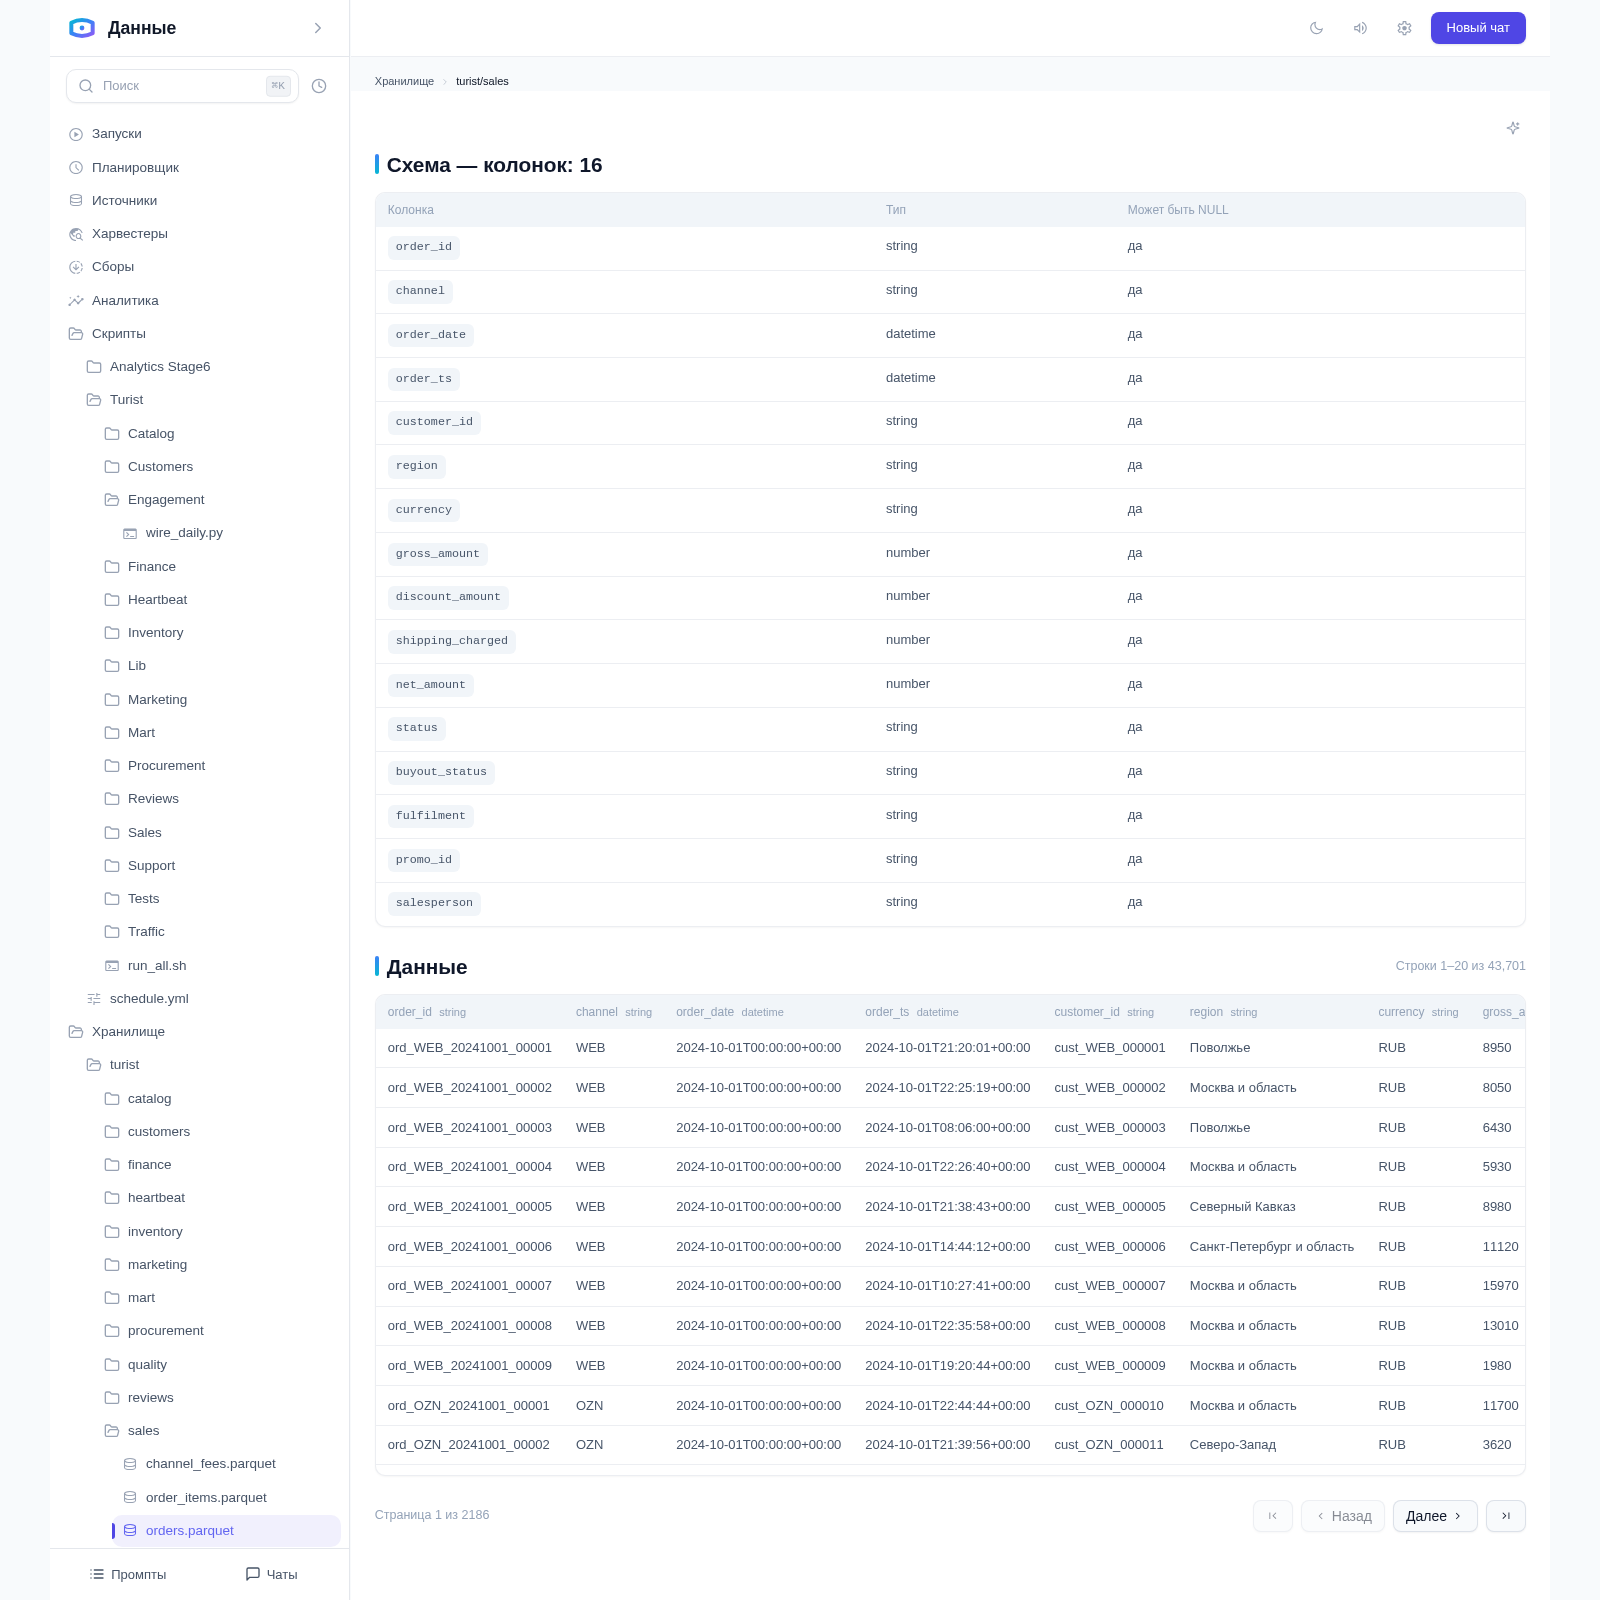1600x1600 pixels.
Task: Collapse the Хранилище tree section
Action: pos(76,1032)
